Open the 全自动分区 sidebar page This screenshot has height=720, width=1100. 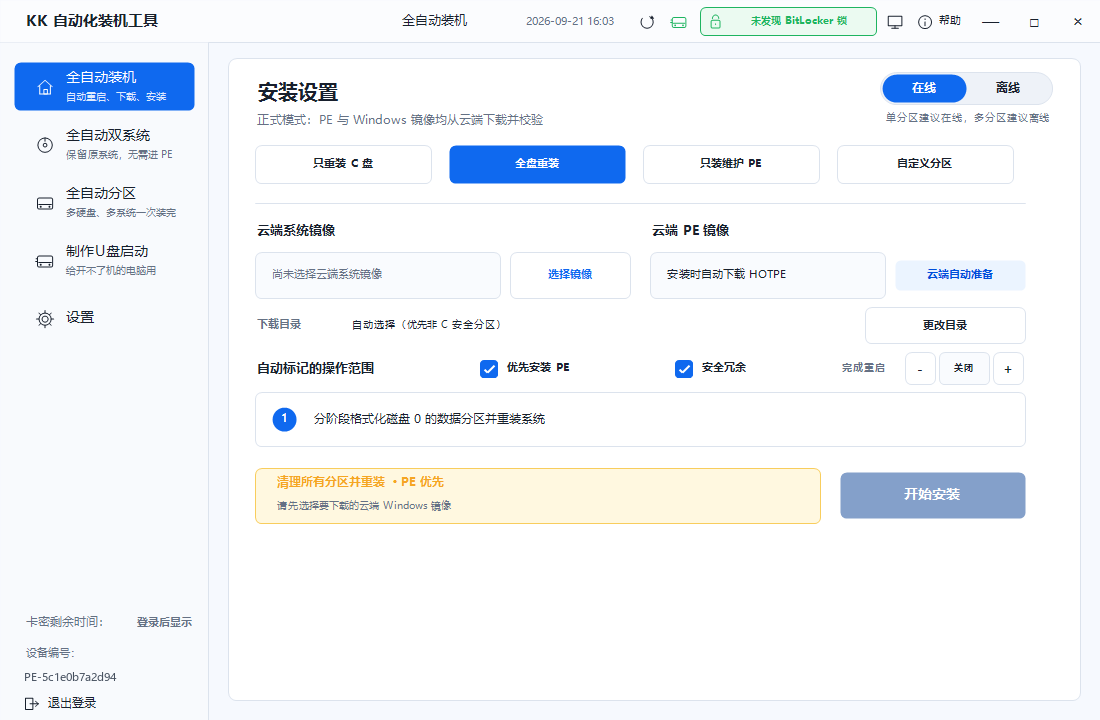pos(105,202)
